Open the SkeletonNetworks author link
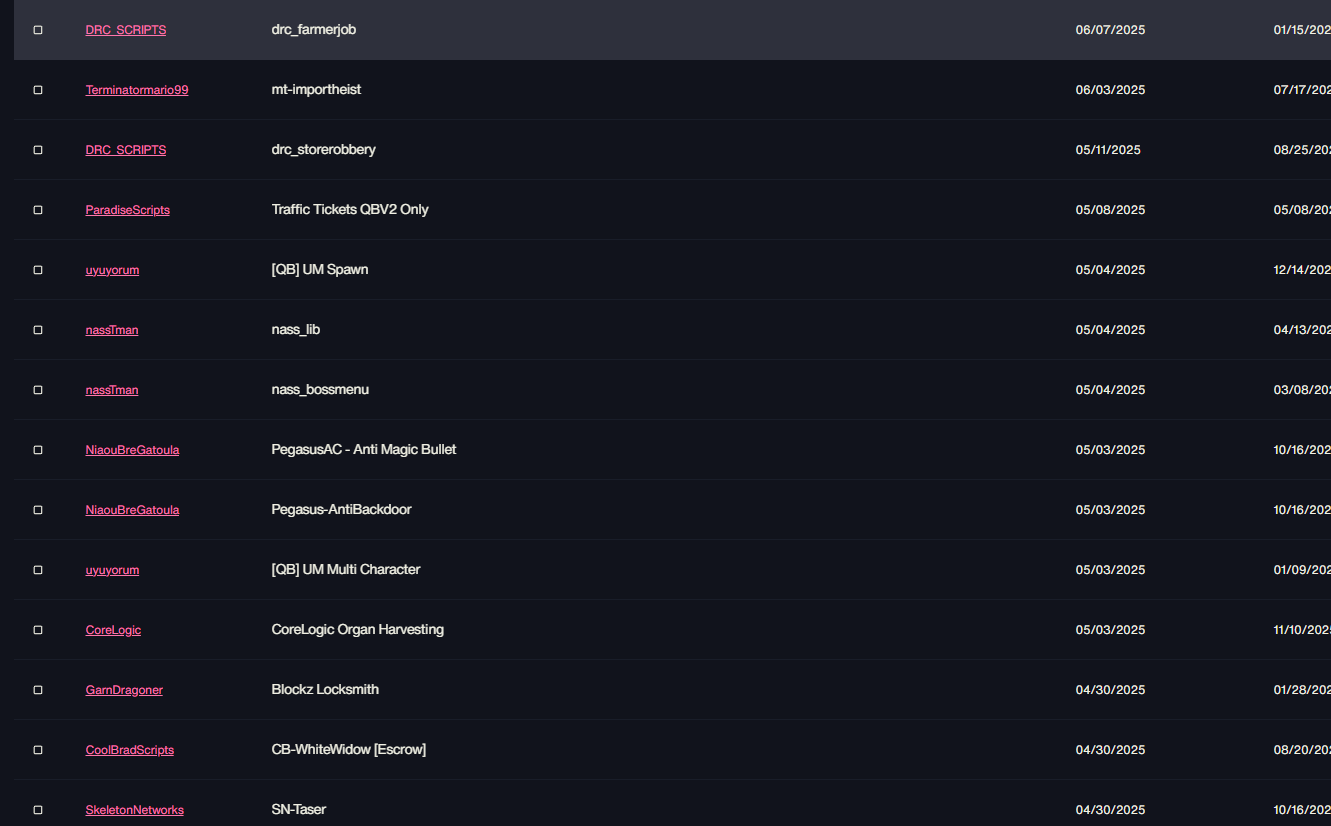Viewport: 1331px width, 826px height. 135,810
